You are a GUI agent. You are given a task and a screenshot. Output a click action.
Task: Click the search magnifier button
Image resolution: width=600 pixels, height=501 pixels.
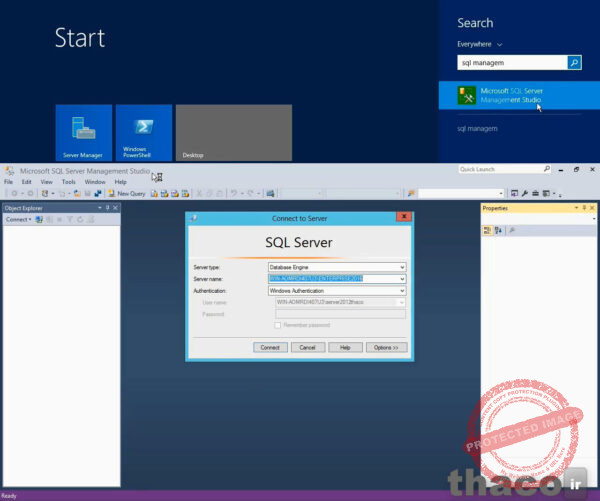[x=574, y=62]
